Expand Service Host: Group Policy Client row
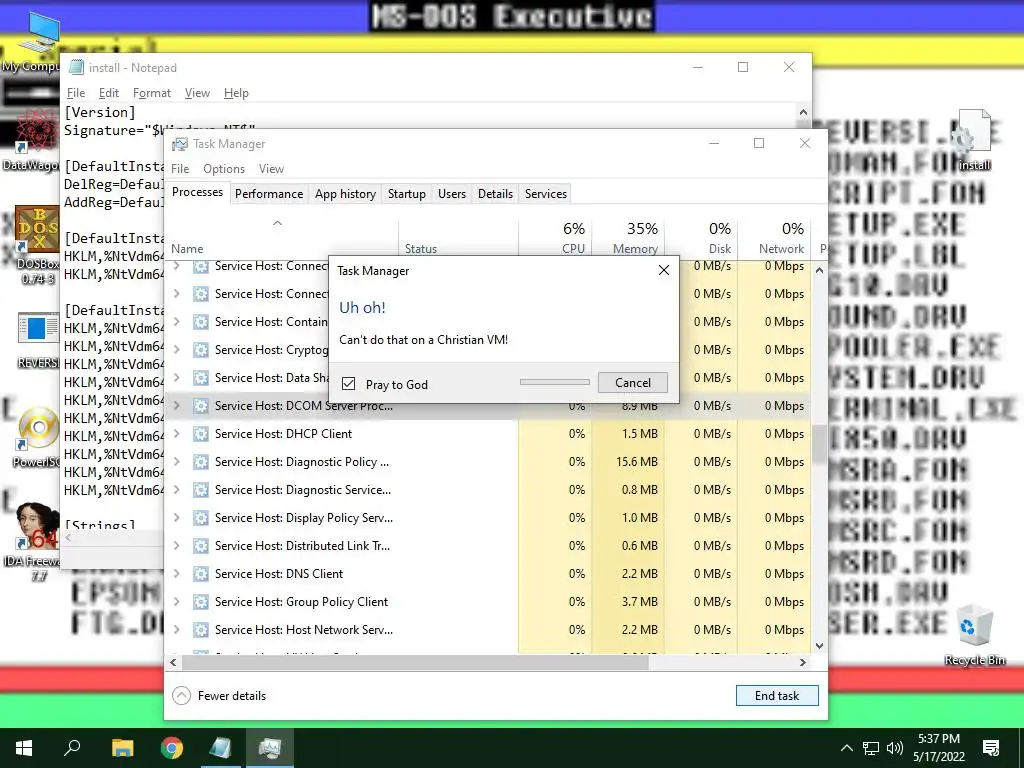Viewport: 1024px width, 768px height. pyautogui.click(x=176, y=601)
